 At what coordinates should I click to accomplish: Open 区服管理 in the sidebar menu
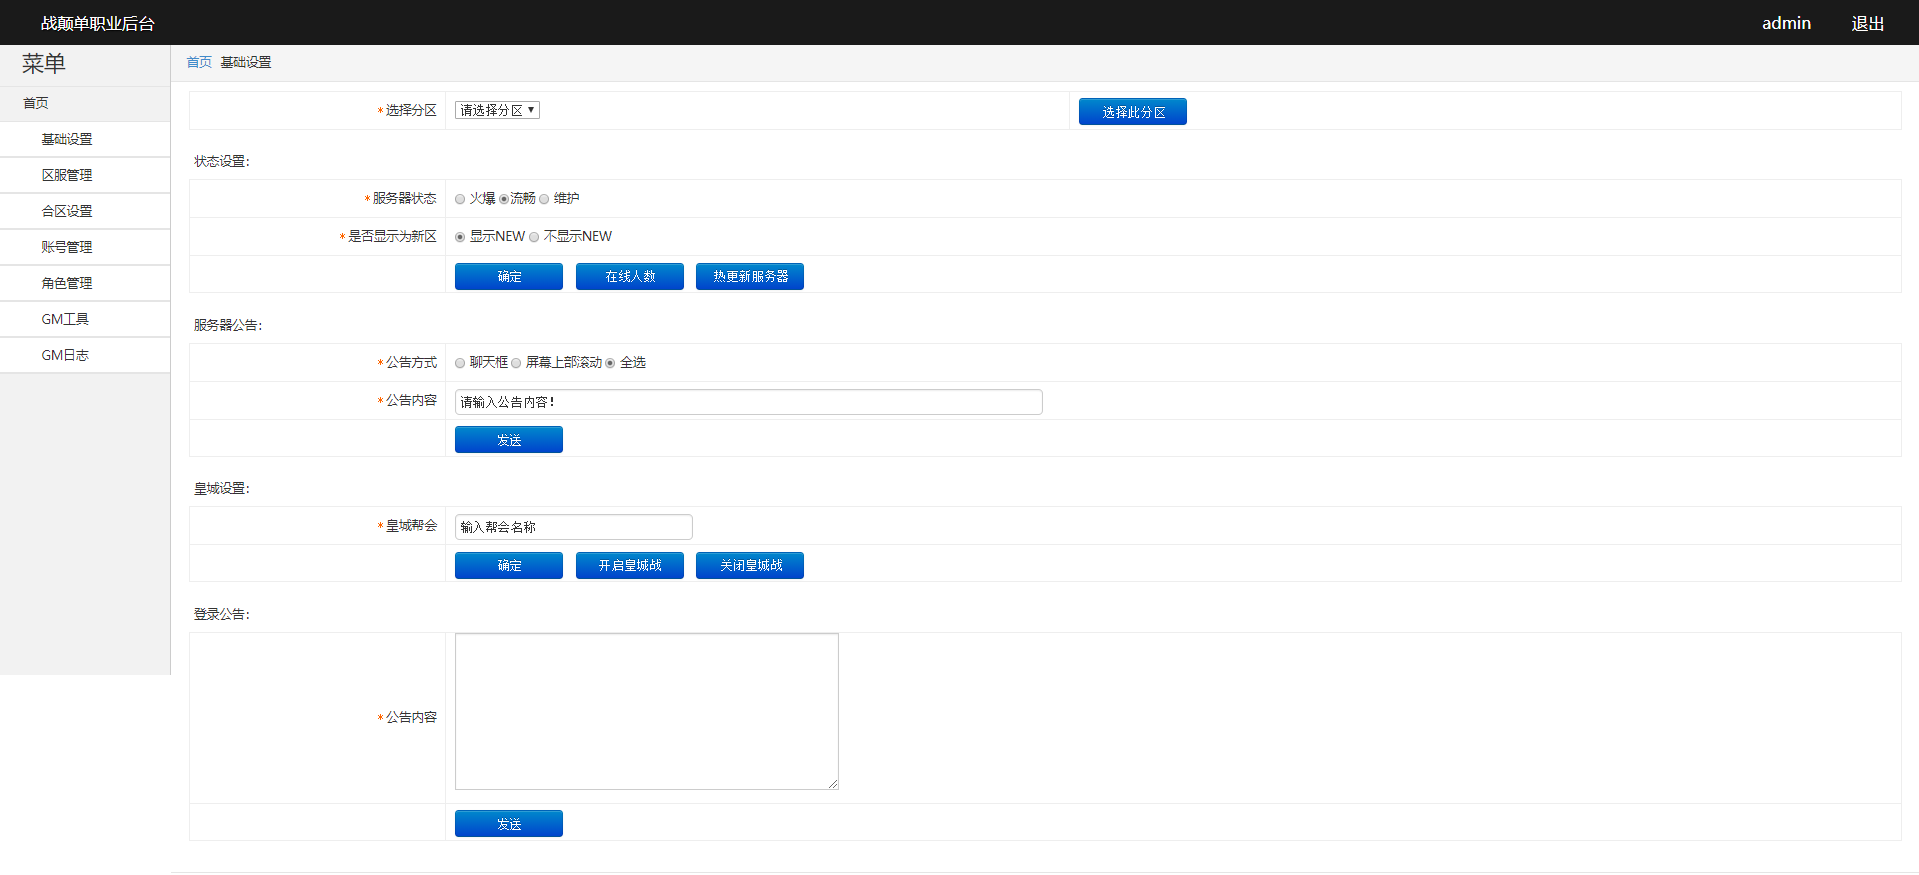coord(67,175)
